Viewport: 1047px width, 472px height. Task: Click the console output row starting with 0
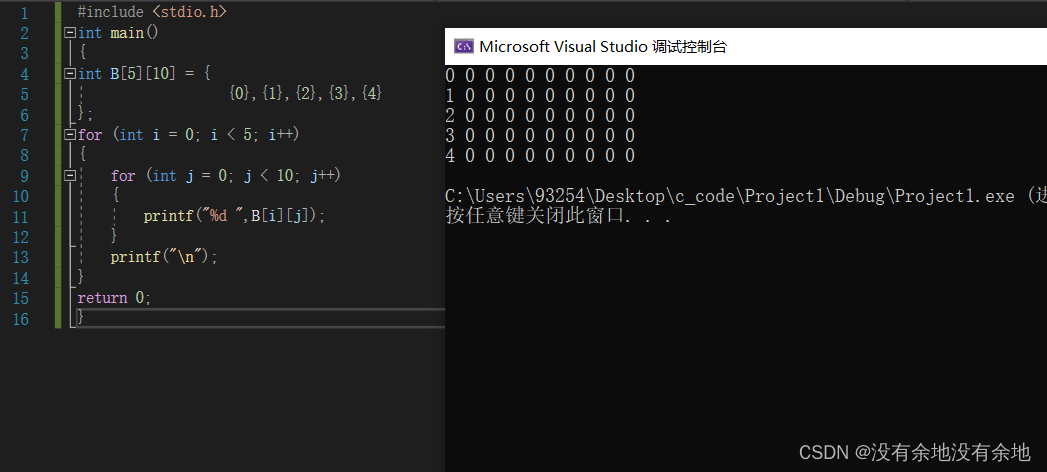click(x=540, y=75)
